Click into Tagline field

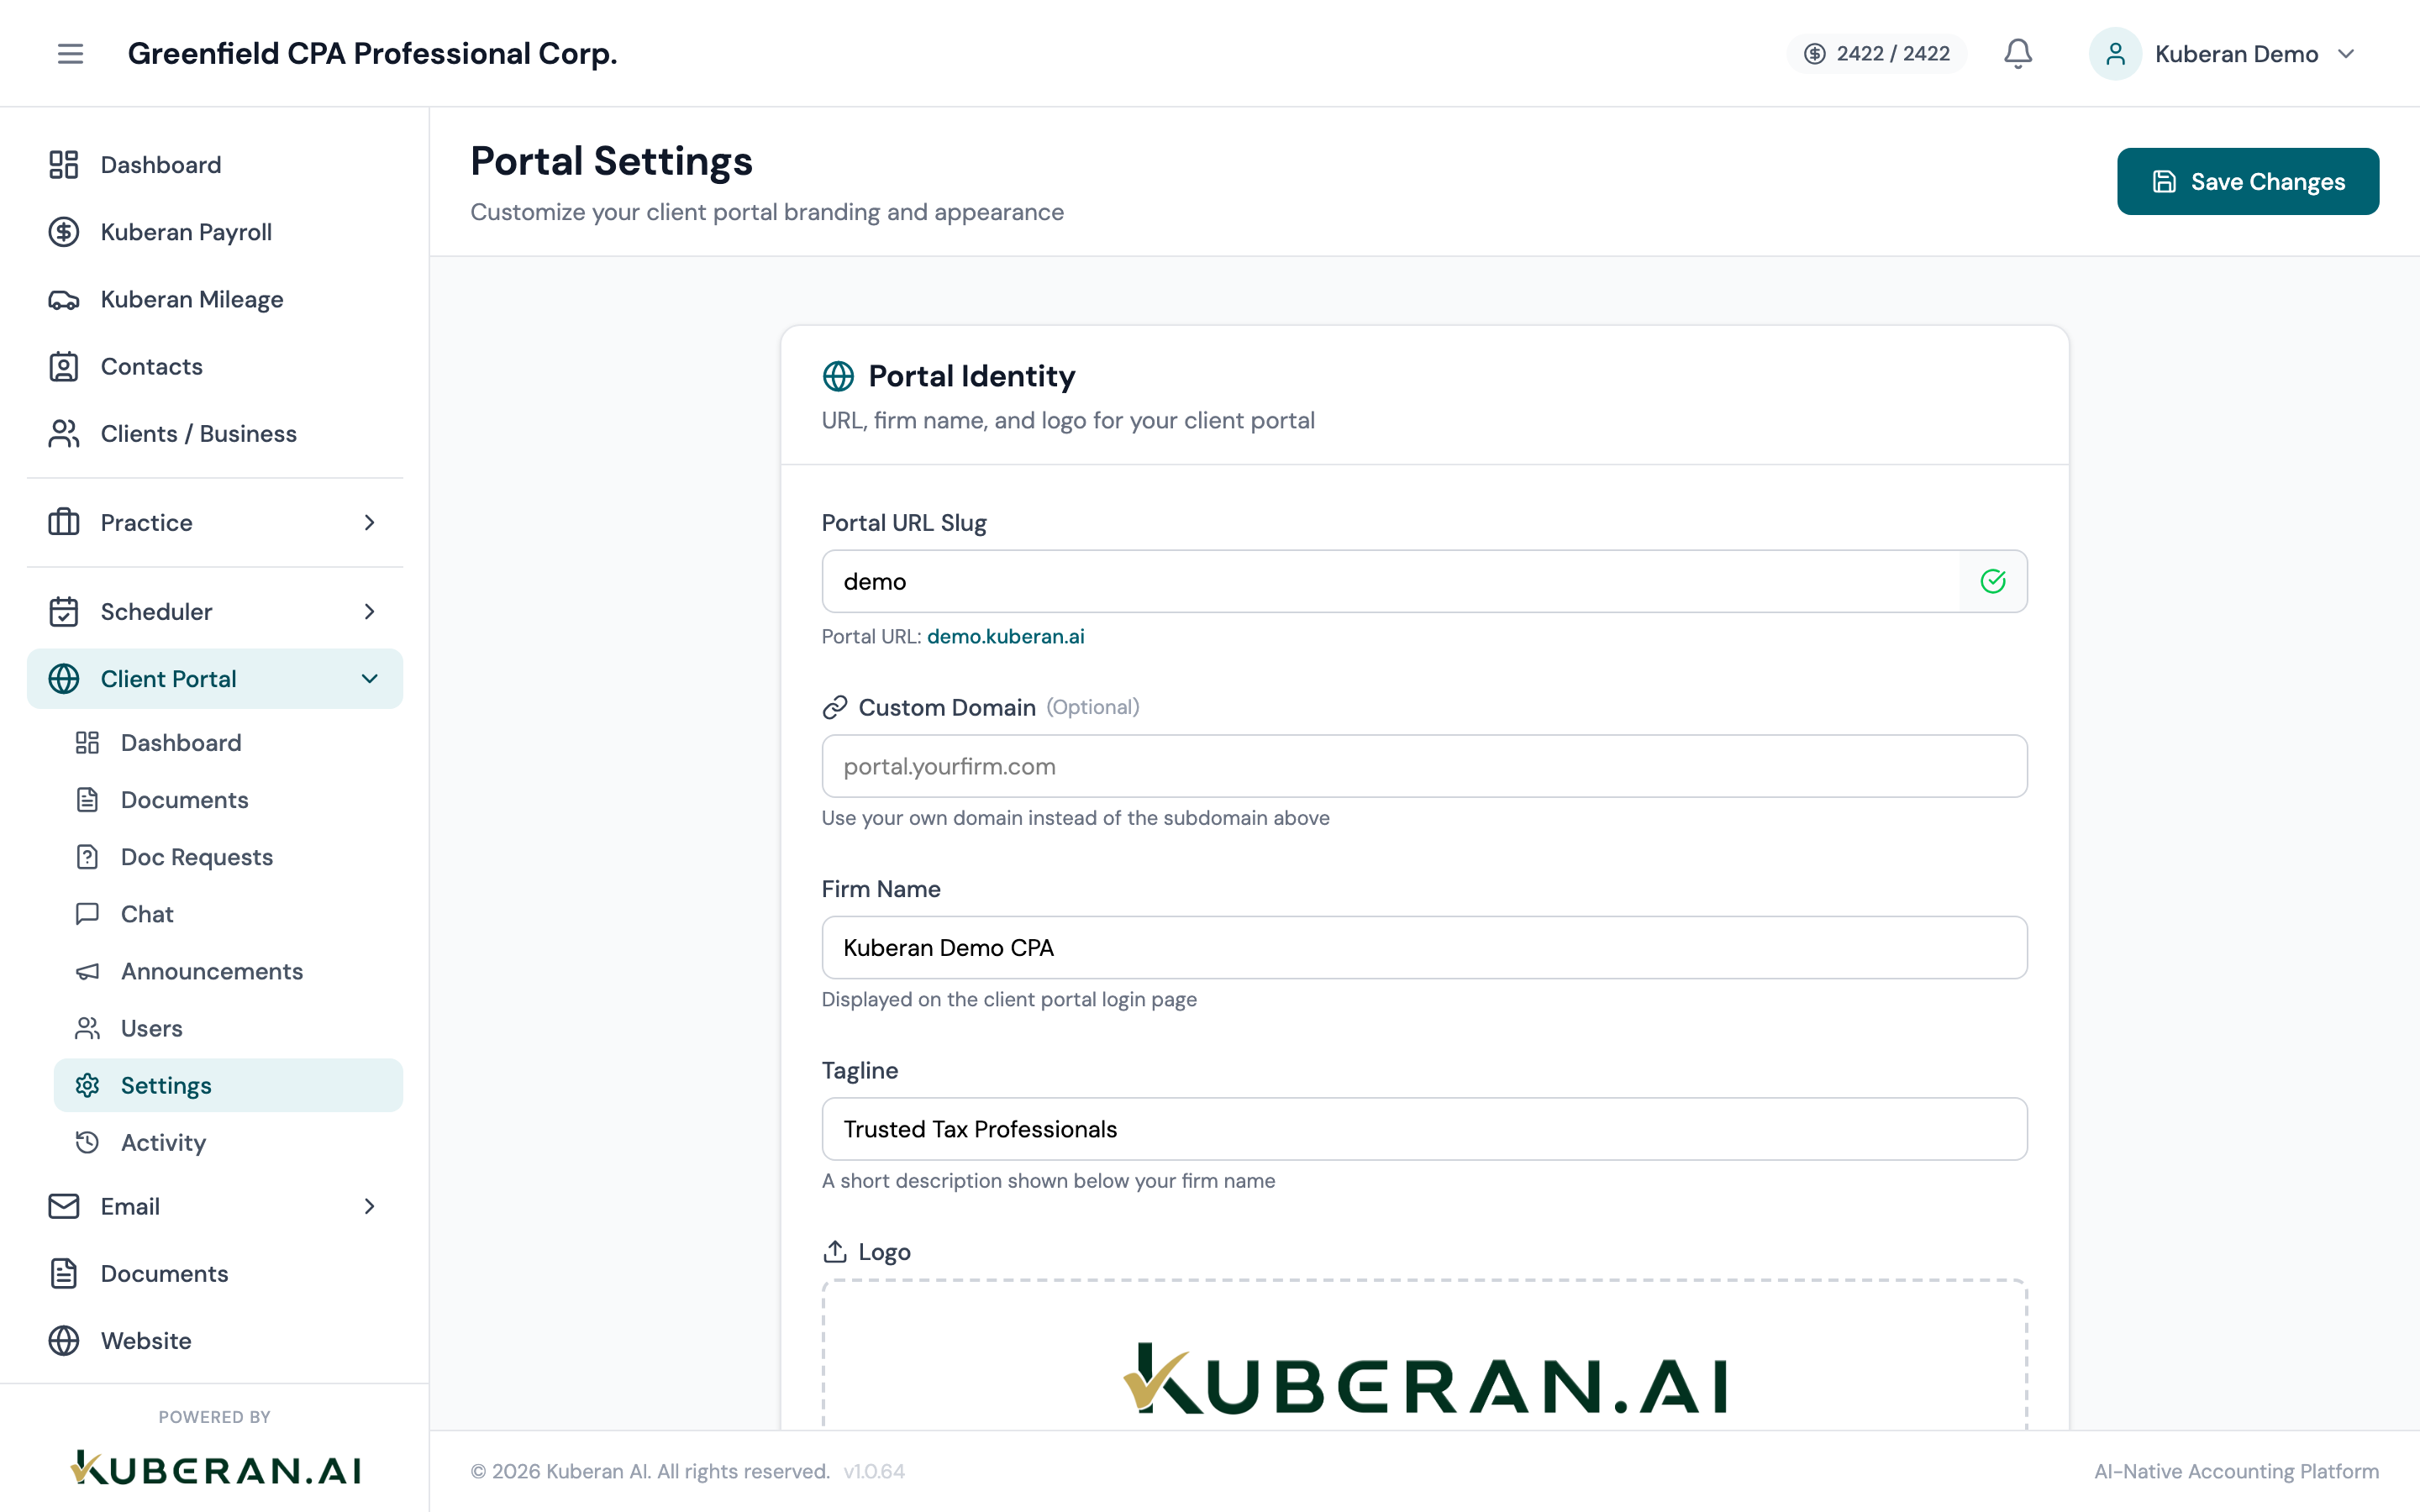(1424, 1129)
